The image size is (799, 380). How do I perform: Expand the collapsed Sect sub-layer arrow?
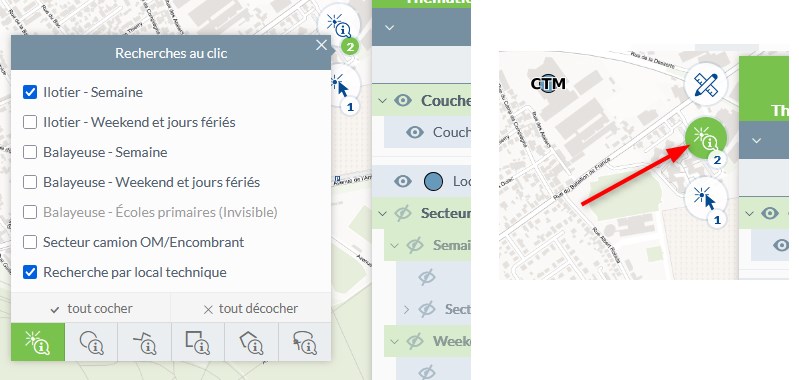click(406, 309)
